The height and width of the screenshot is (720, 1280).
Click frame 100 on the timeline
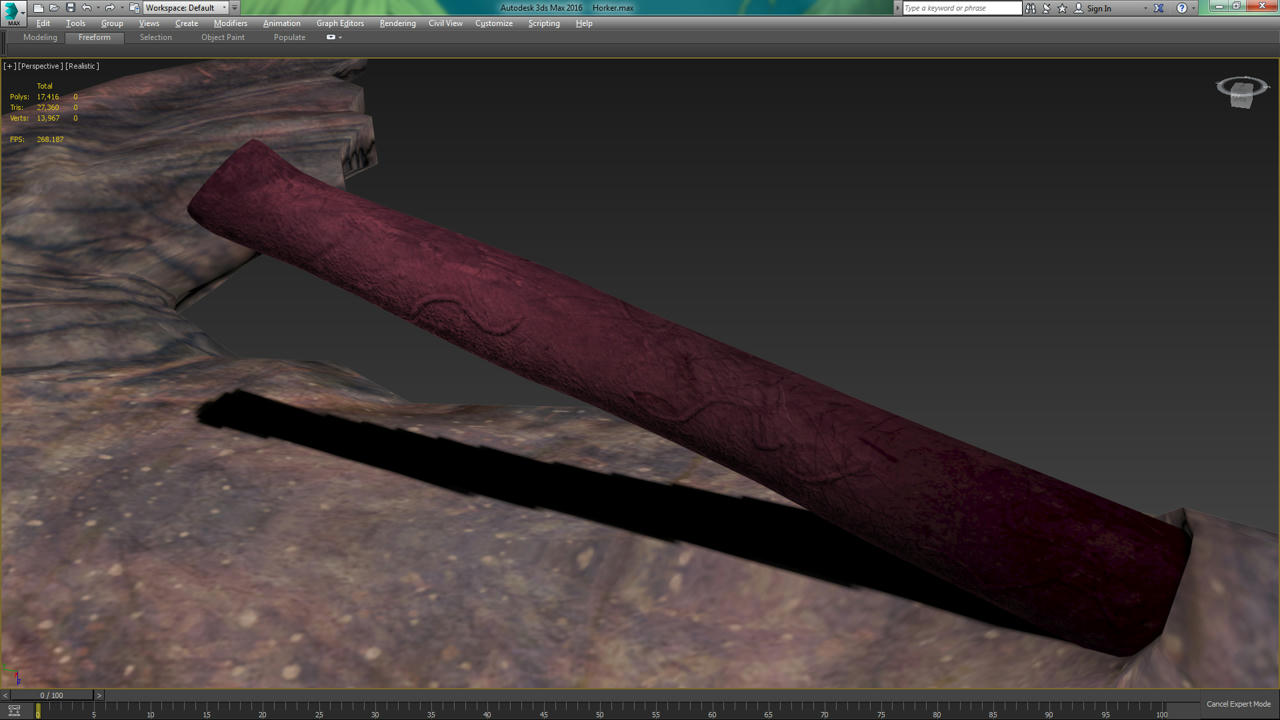click(1162, 714)
